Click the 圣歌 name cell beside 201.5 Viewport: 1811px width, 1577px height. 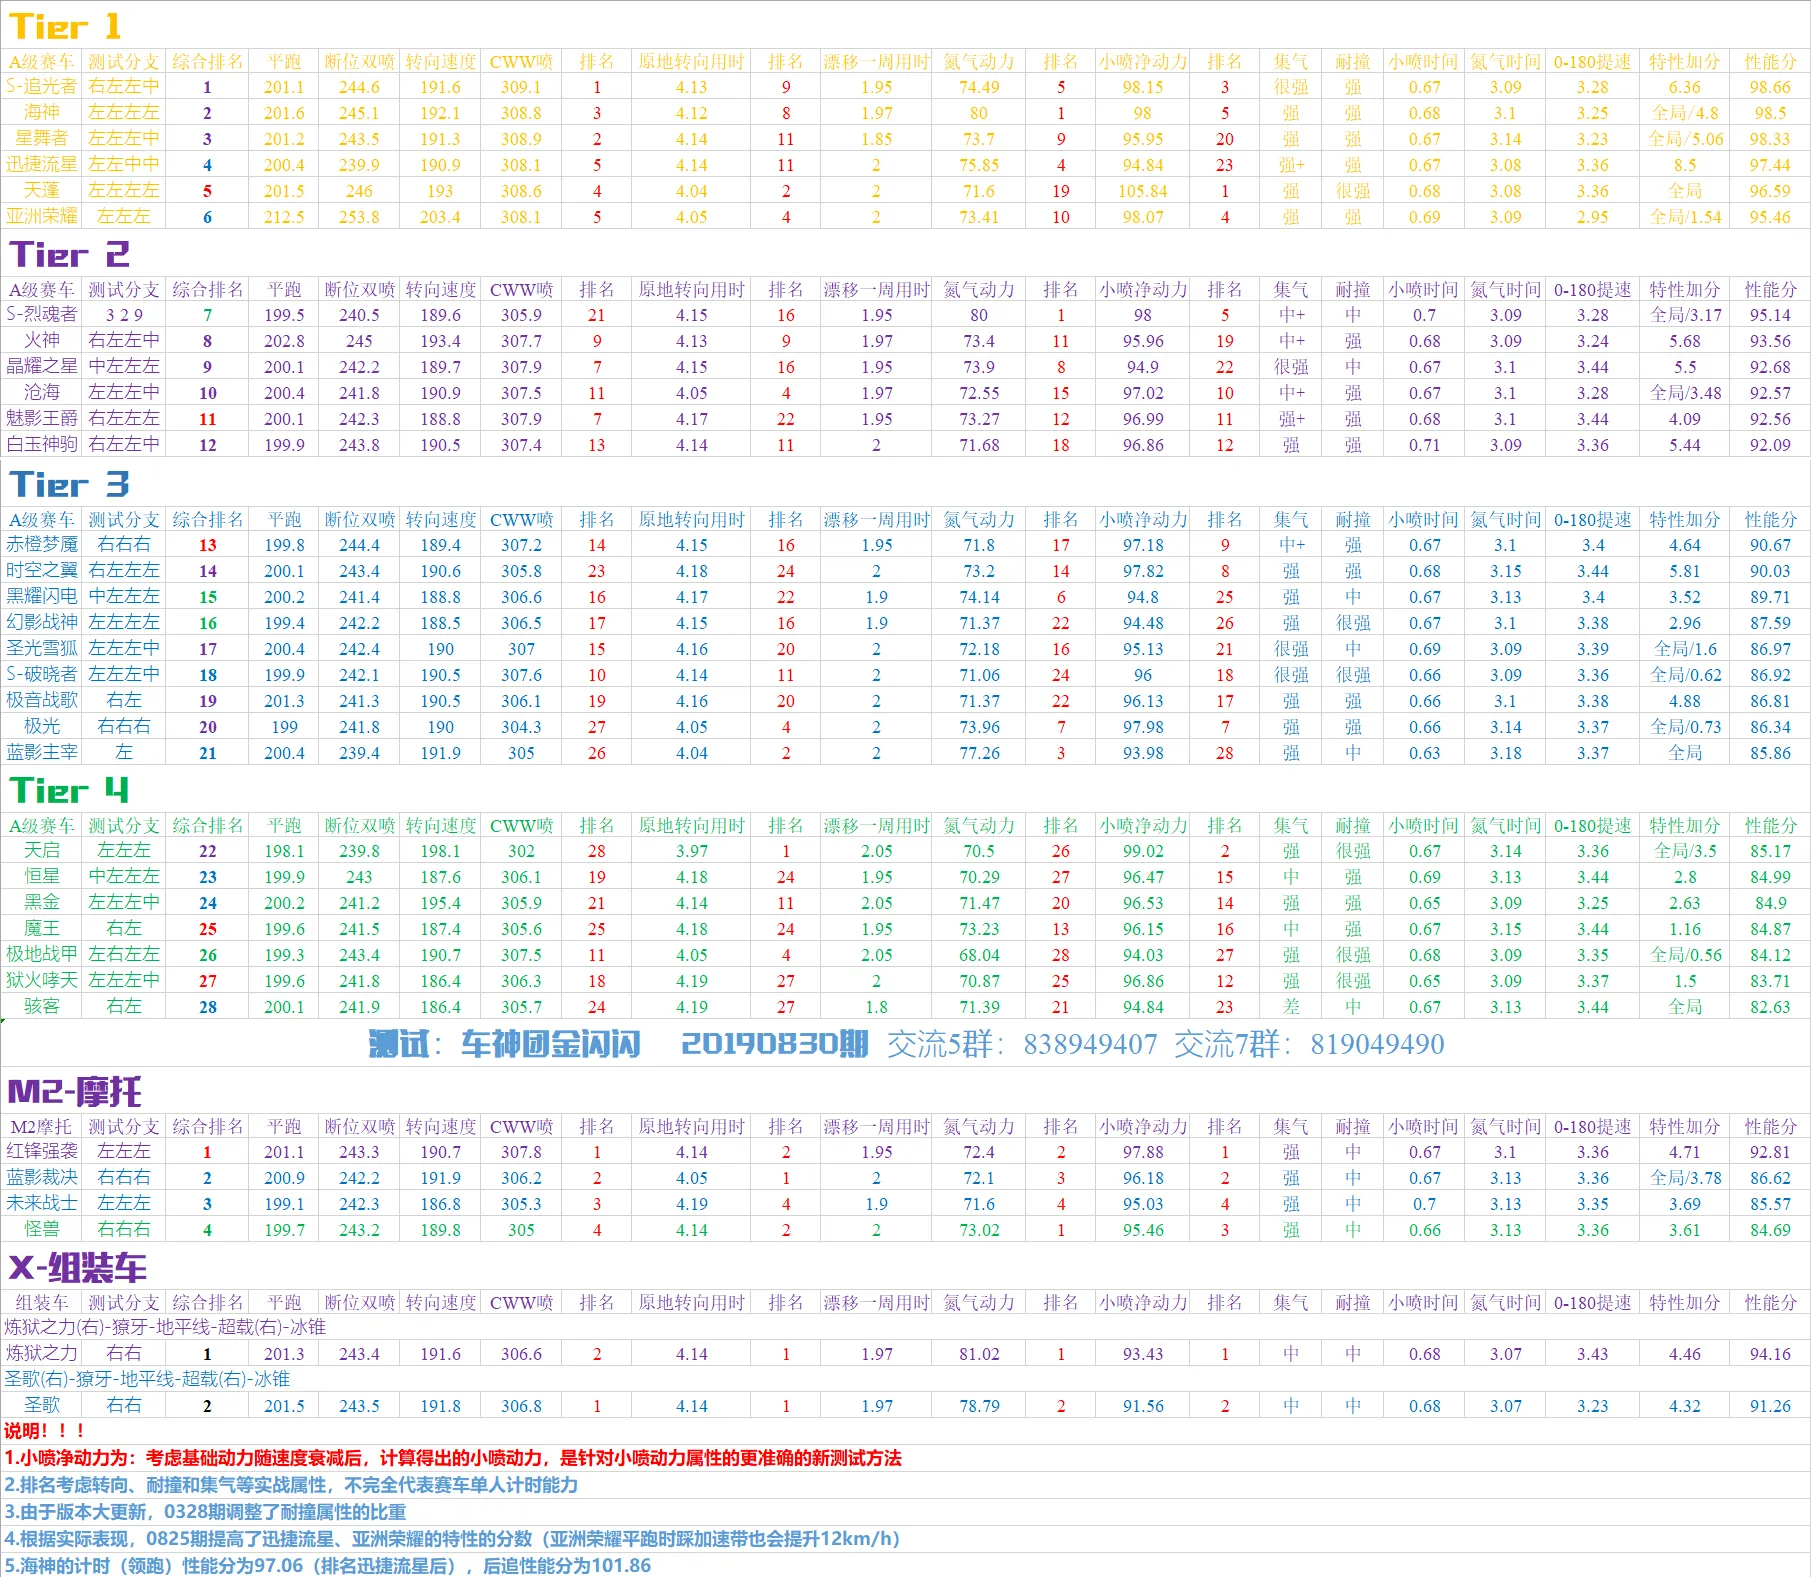point(42,1406)
